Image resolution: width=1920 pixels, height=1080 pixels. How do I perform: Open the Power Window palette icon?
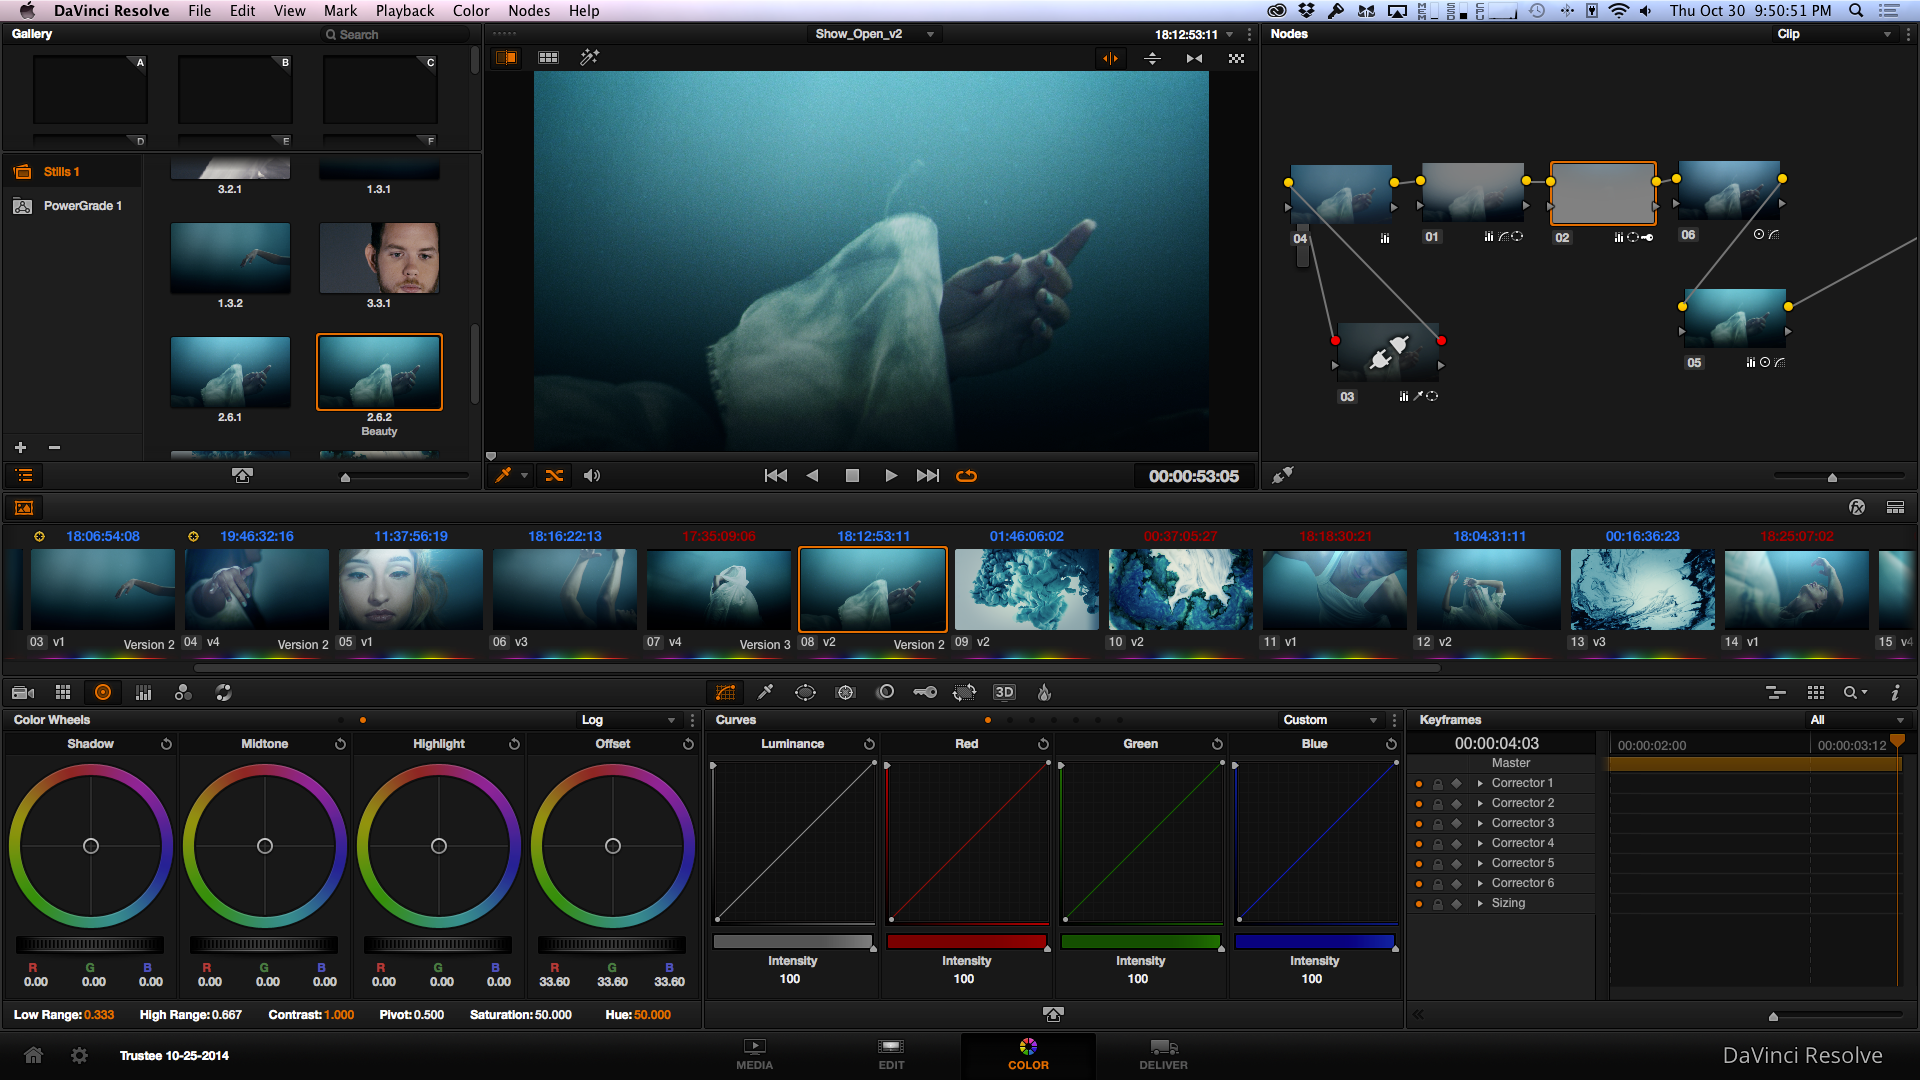pos(805,692)
